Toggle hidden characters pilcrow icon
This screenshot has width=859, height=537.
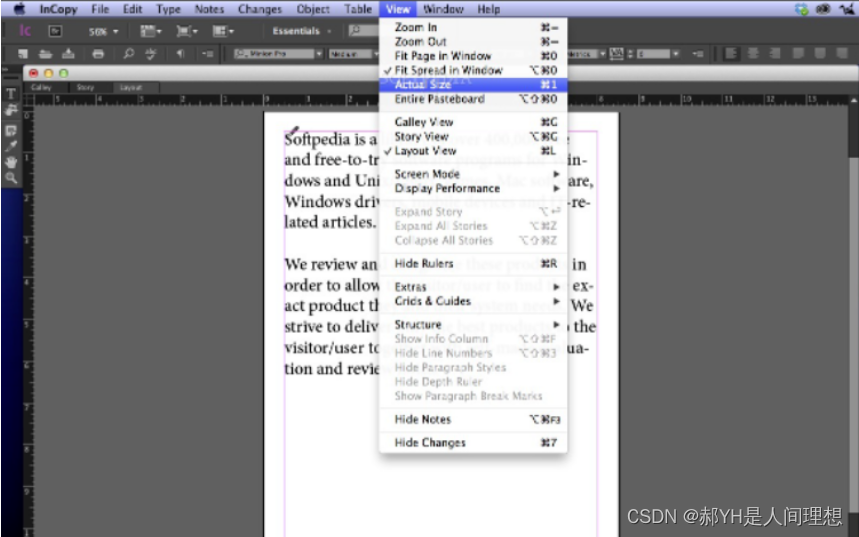(x=180, y=54)
